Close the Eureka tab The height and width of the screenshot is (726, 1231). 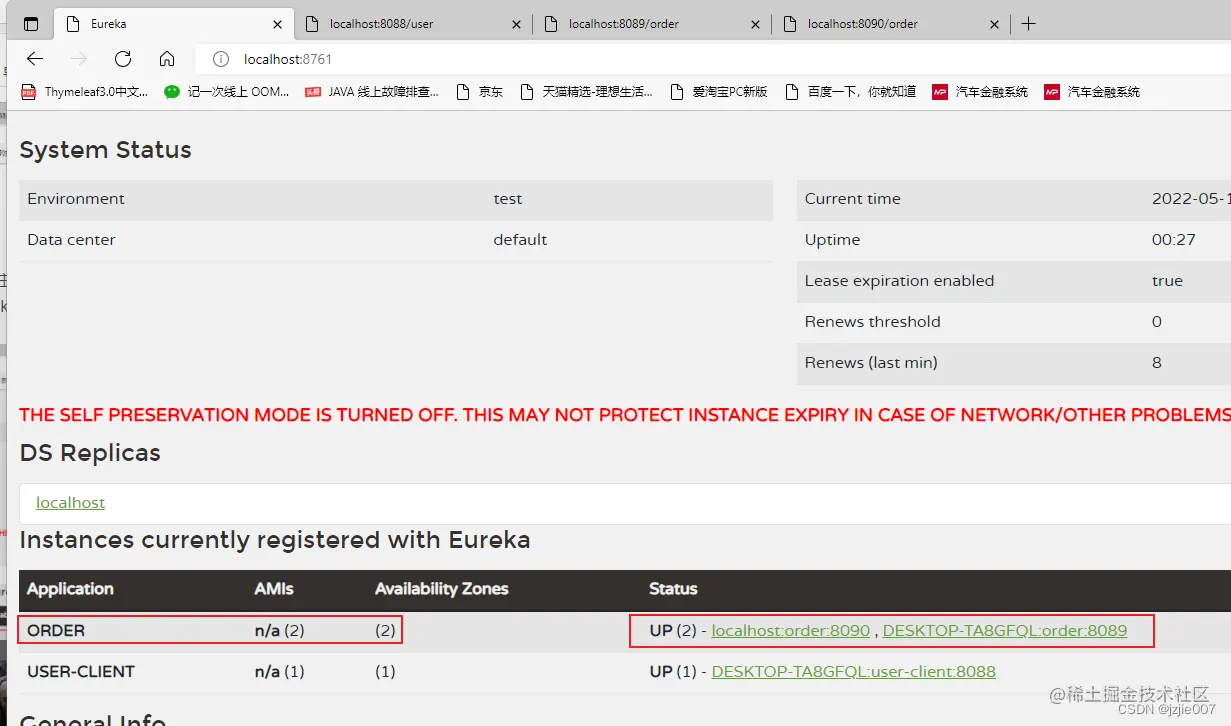[277, 24]
